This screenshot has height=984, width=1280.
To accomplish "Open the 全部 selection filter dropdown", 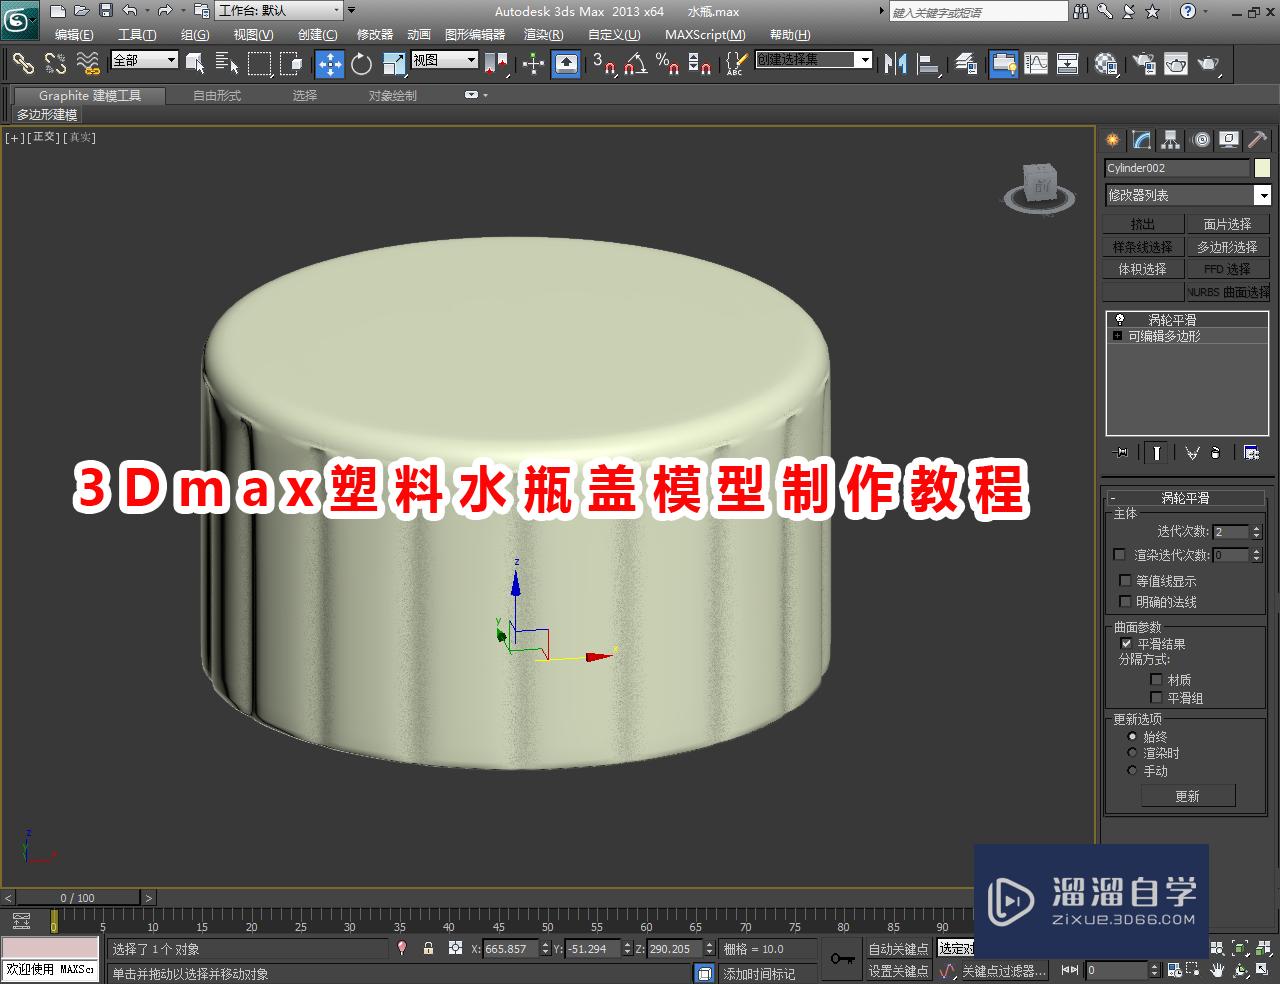I will (x=144, y=60).
